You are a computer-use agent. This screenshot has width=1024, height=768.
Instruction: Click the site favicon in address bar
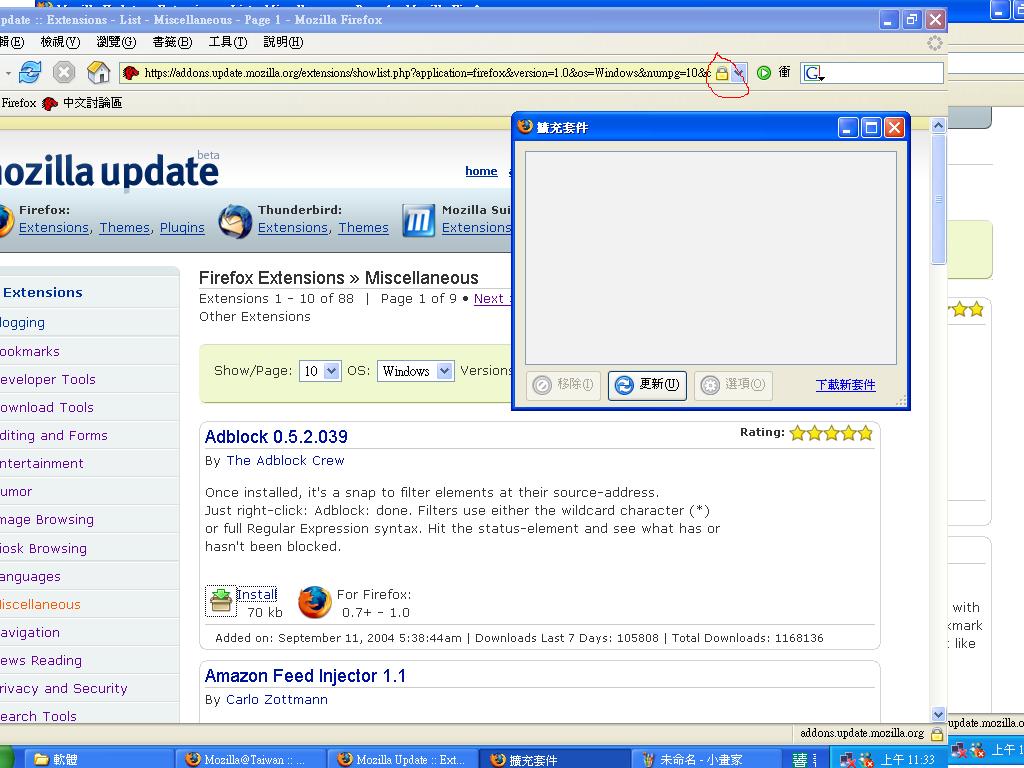[x=131, y=73]
